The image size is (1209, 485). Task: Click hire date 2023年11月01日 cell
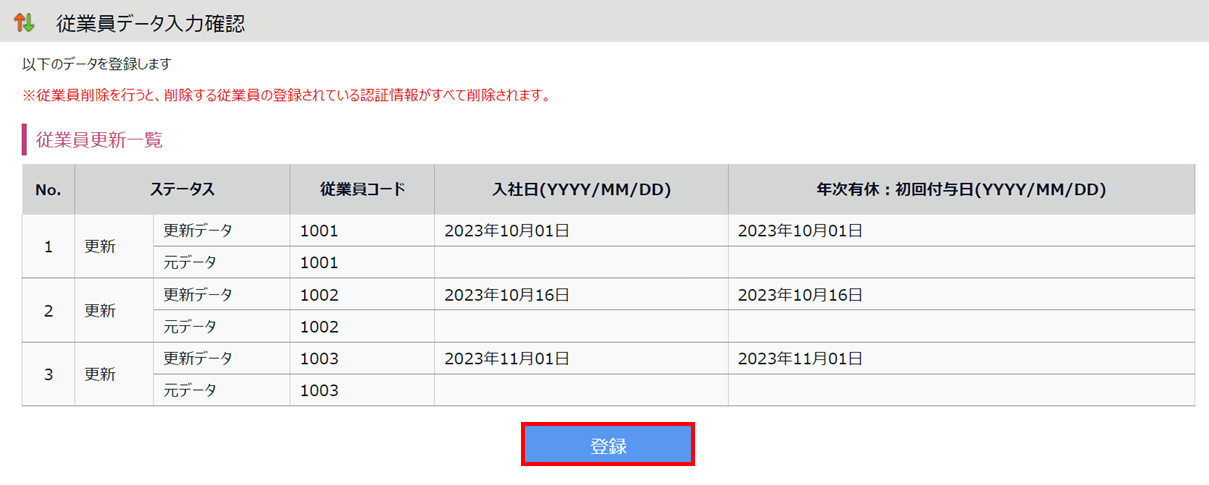point(507,358)
